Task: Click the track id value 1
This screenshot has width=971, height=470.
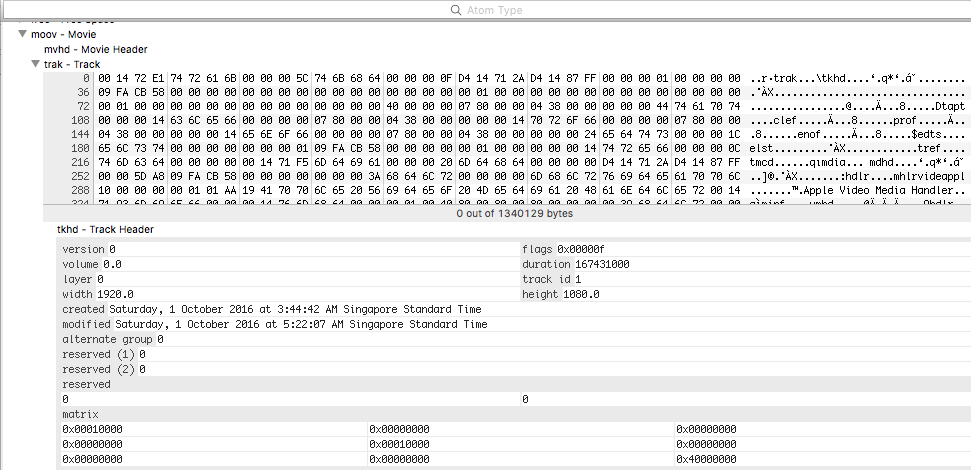Action: (x=578, y=279)
